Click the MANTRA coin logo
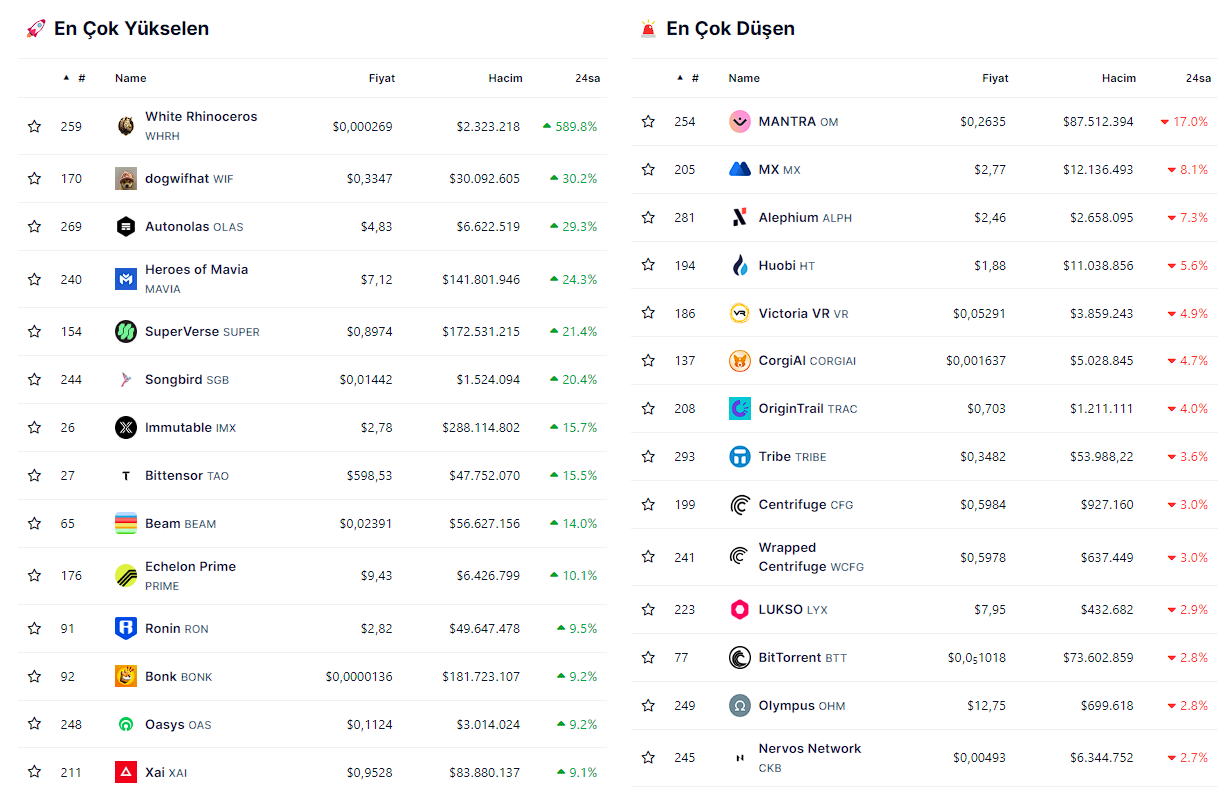This screenshot has width=1228, height=793. click(740, 122)
